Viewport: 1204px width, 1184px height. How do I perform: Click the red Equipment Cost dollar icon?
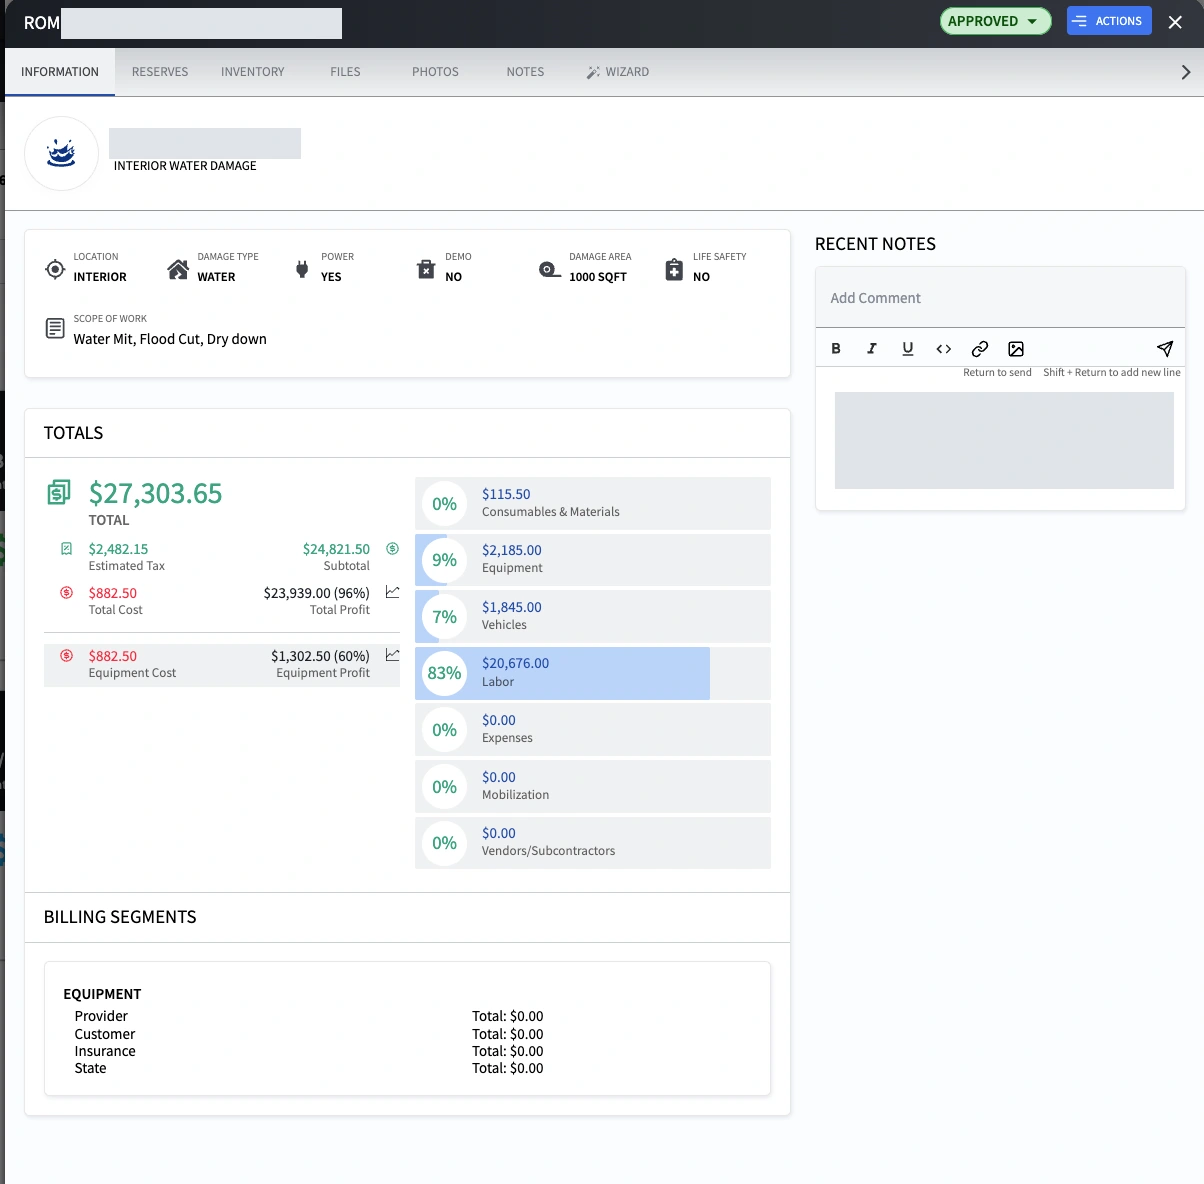(66, 656)
